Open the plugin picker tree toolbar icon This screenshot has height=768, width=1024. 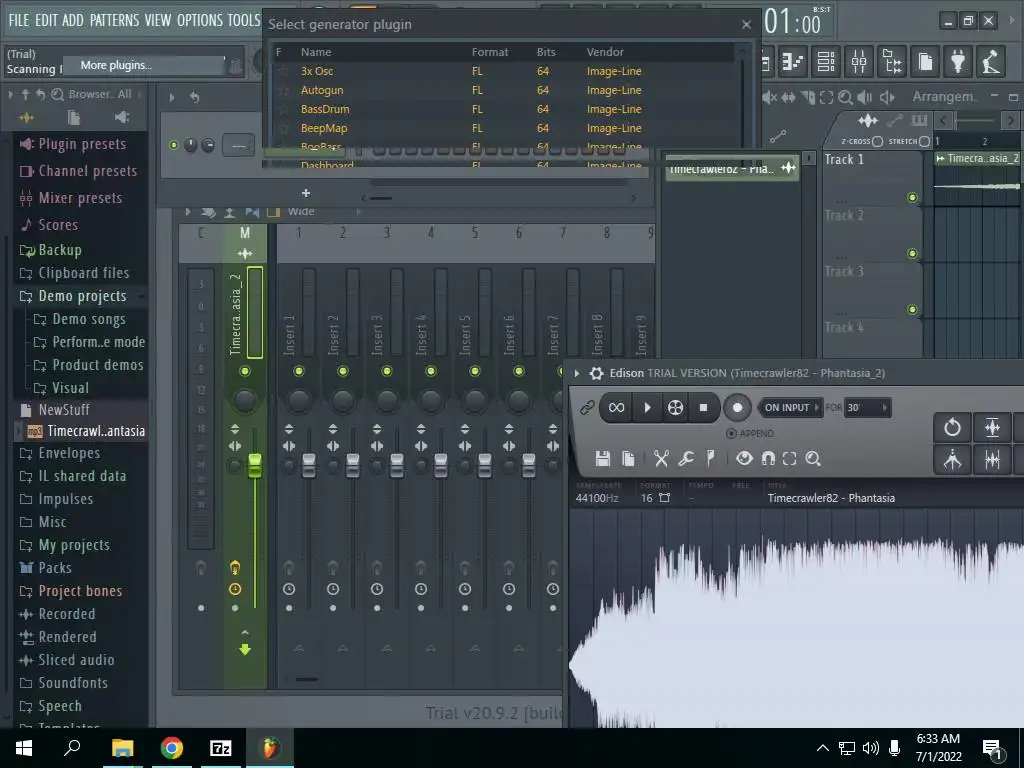tap(892, 62)
